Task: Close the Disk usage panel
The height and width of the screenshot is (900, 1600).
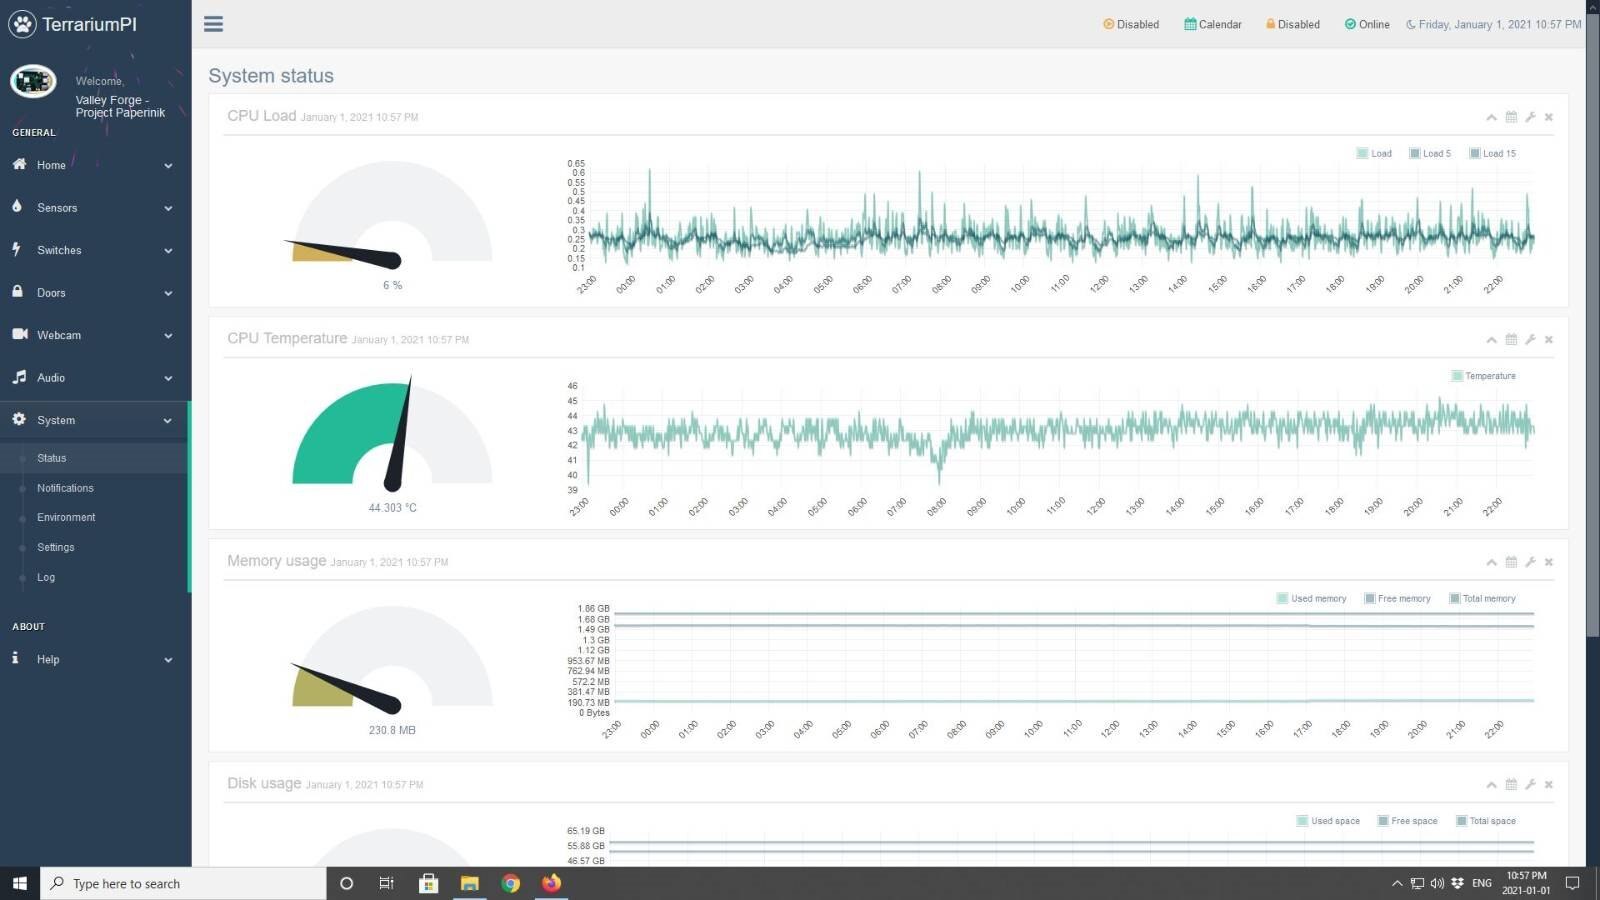Action: [x=1549, y=785]
